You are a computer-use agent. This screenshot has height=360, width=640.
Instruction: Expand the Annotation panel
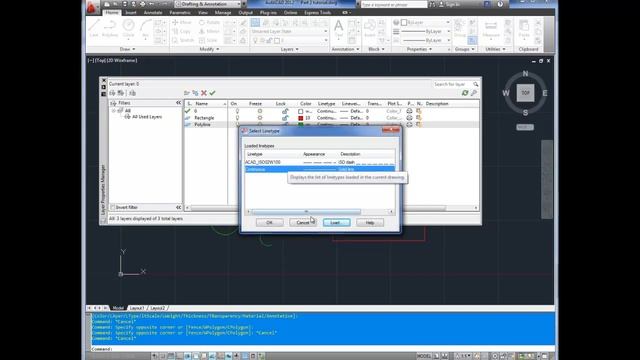pyautogui.click(x=345, y=49)
